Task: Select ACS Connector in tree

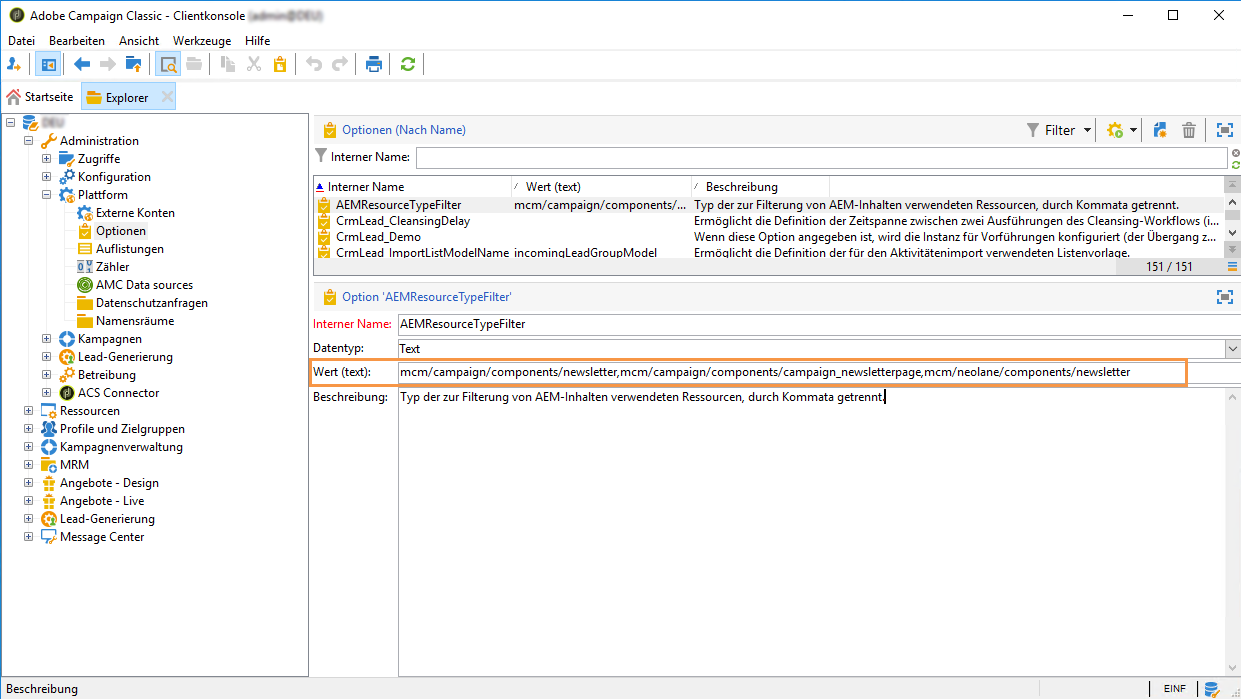Action: [118, 393]
